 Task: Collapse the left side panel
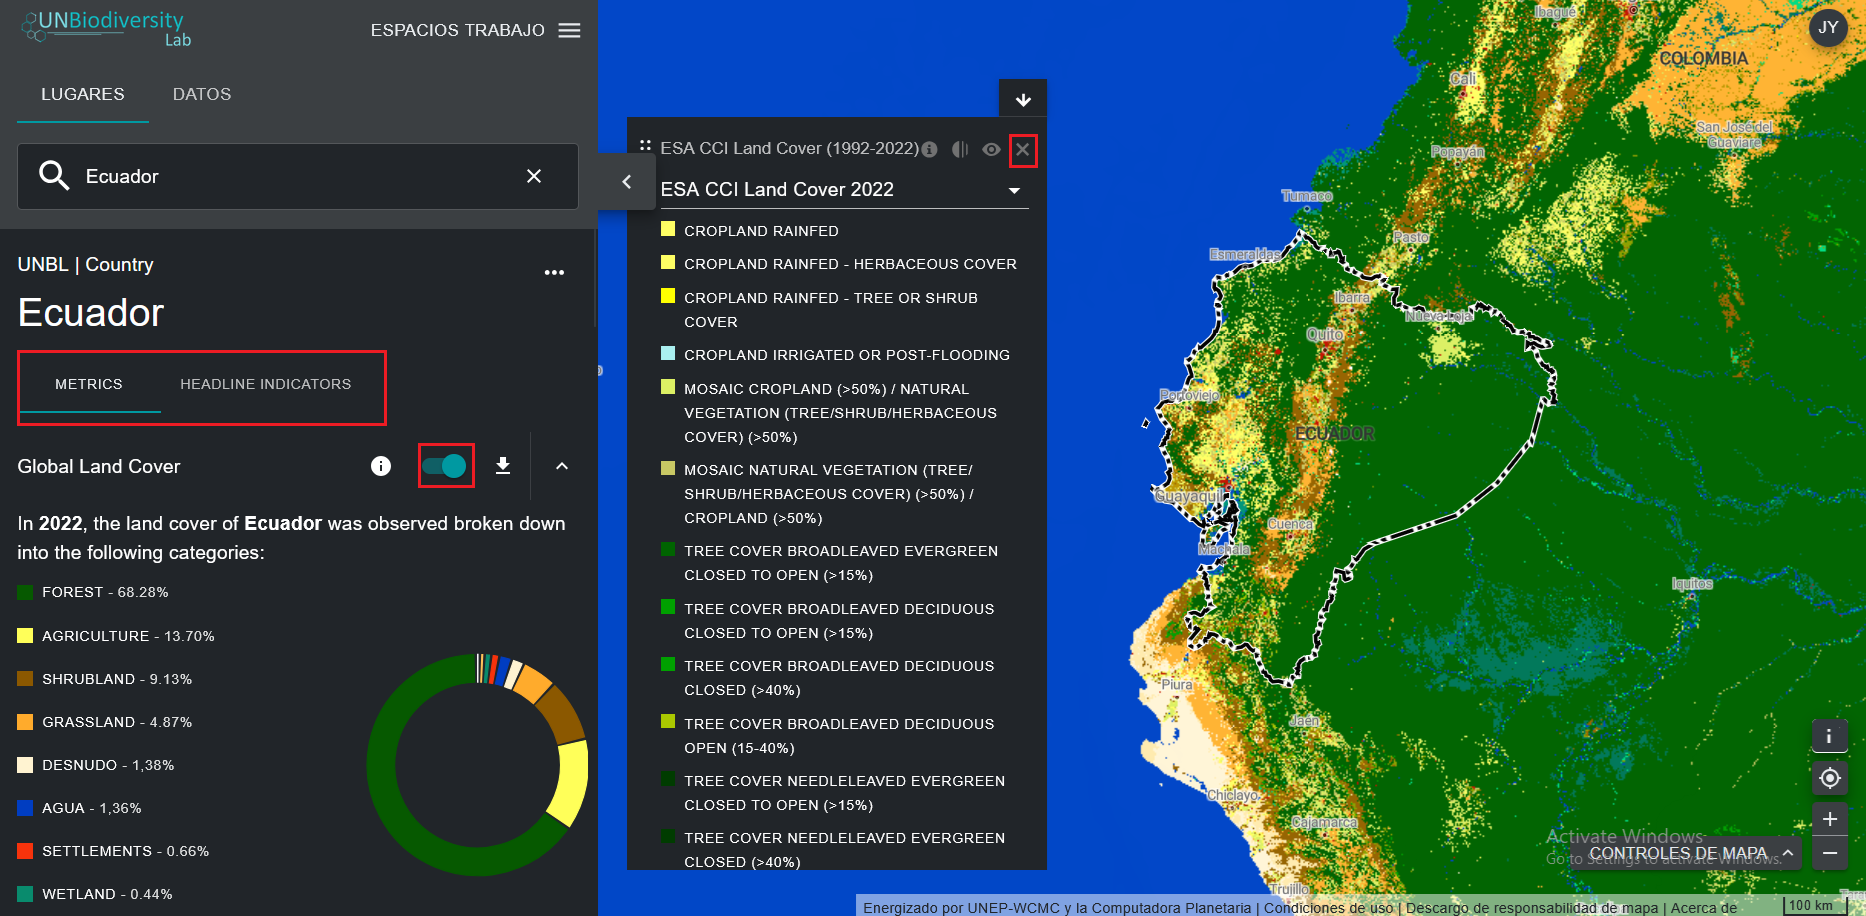coord(627,181)
